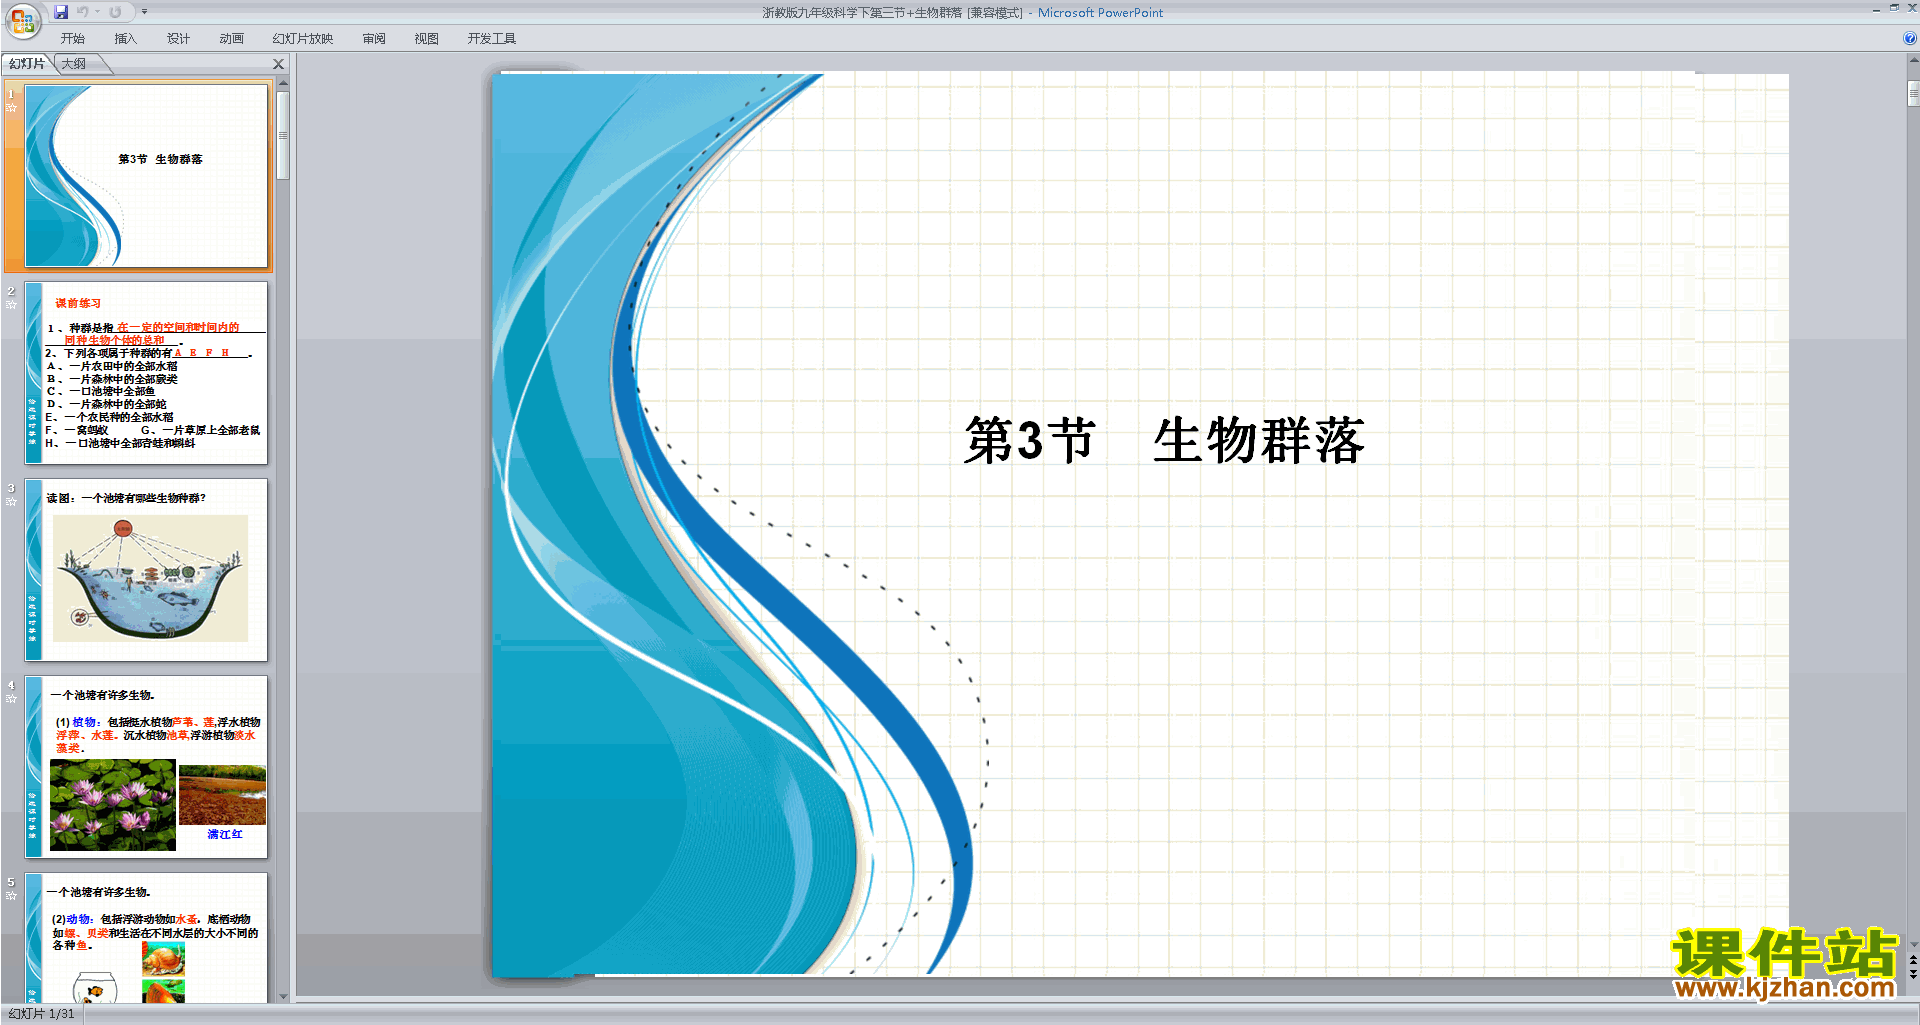
Task: Open the 插入 ribbon tab
Action: [x=125, y=39]
